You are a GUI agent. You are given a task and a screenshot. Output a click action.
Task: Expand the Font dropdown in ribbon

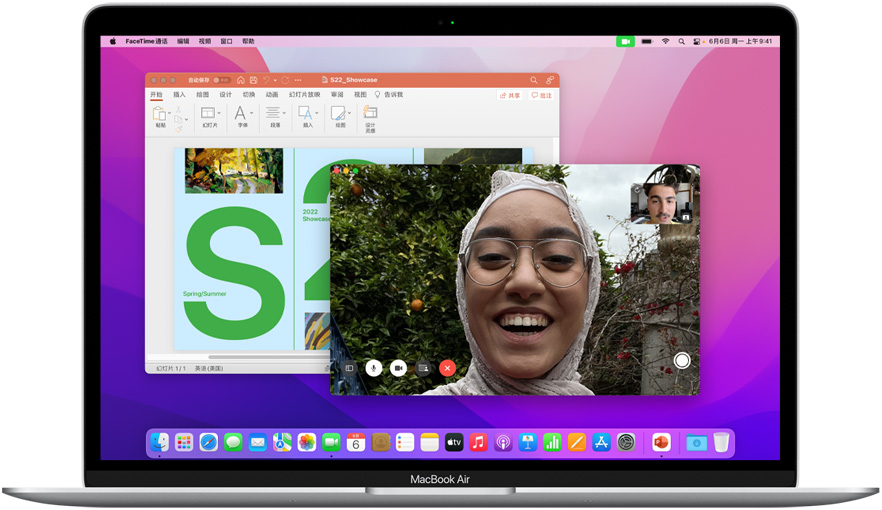[x=251, y=113]
